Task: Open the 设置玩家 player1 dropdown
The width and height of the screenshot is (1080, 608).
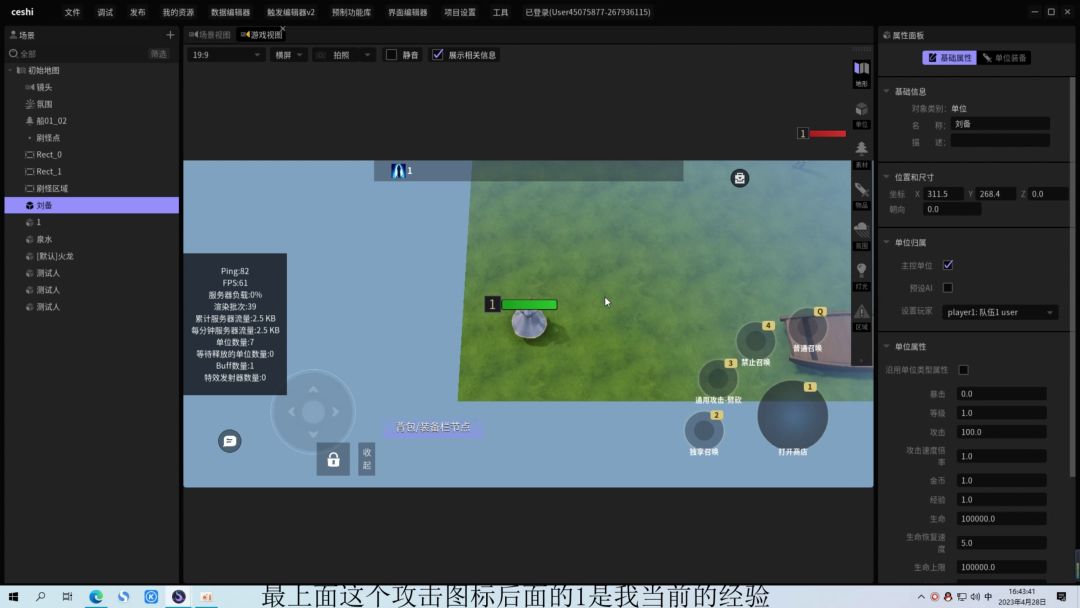Action: (x=1000, y=312)
